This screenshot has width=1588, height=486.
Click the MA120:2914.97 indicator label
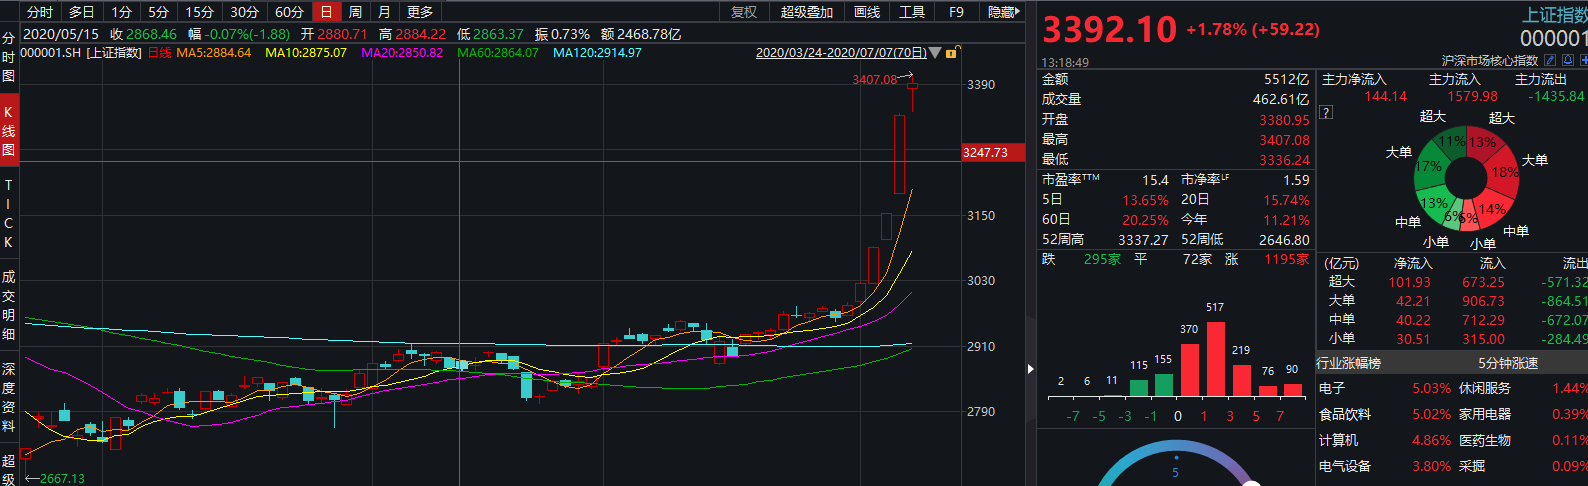tap(597, 53)
